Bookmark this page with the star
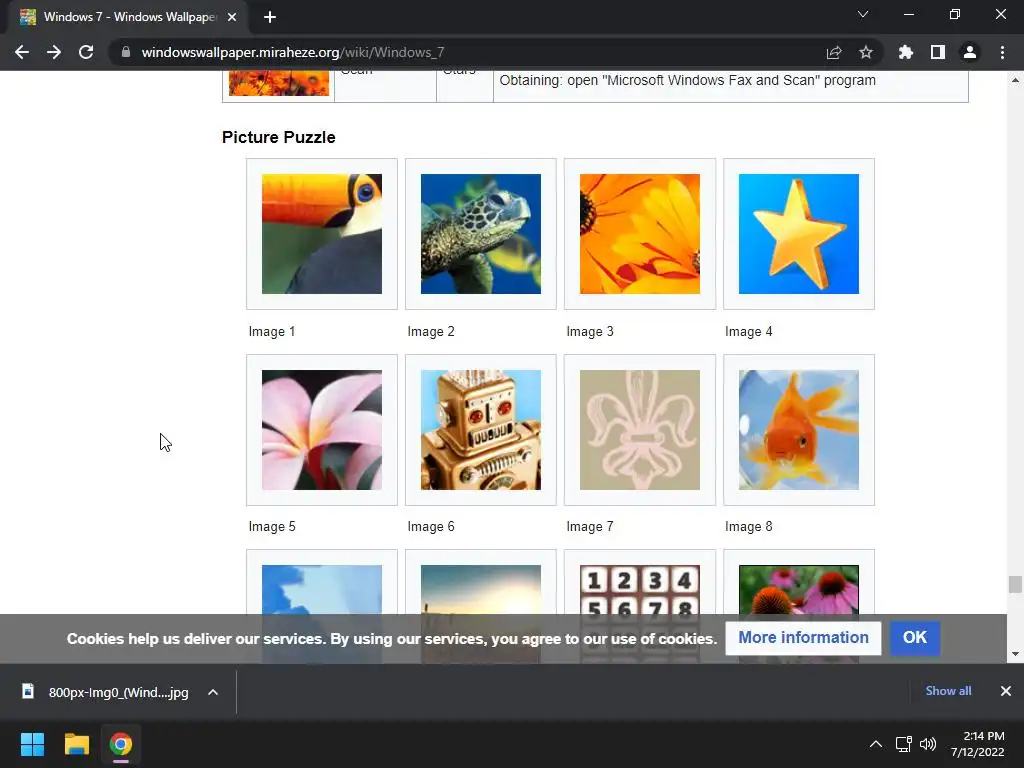The width and height of the screenshot is (1024, 768). pyautogui.click(x=866, y=52)
